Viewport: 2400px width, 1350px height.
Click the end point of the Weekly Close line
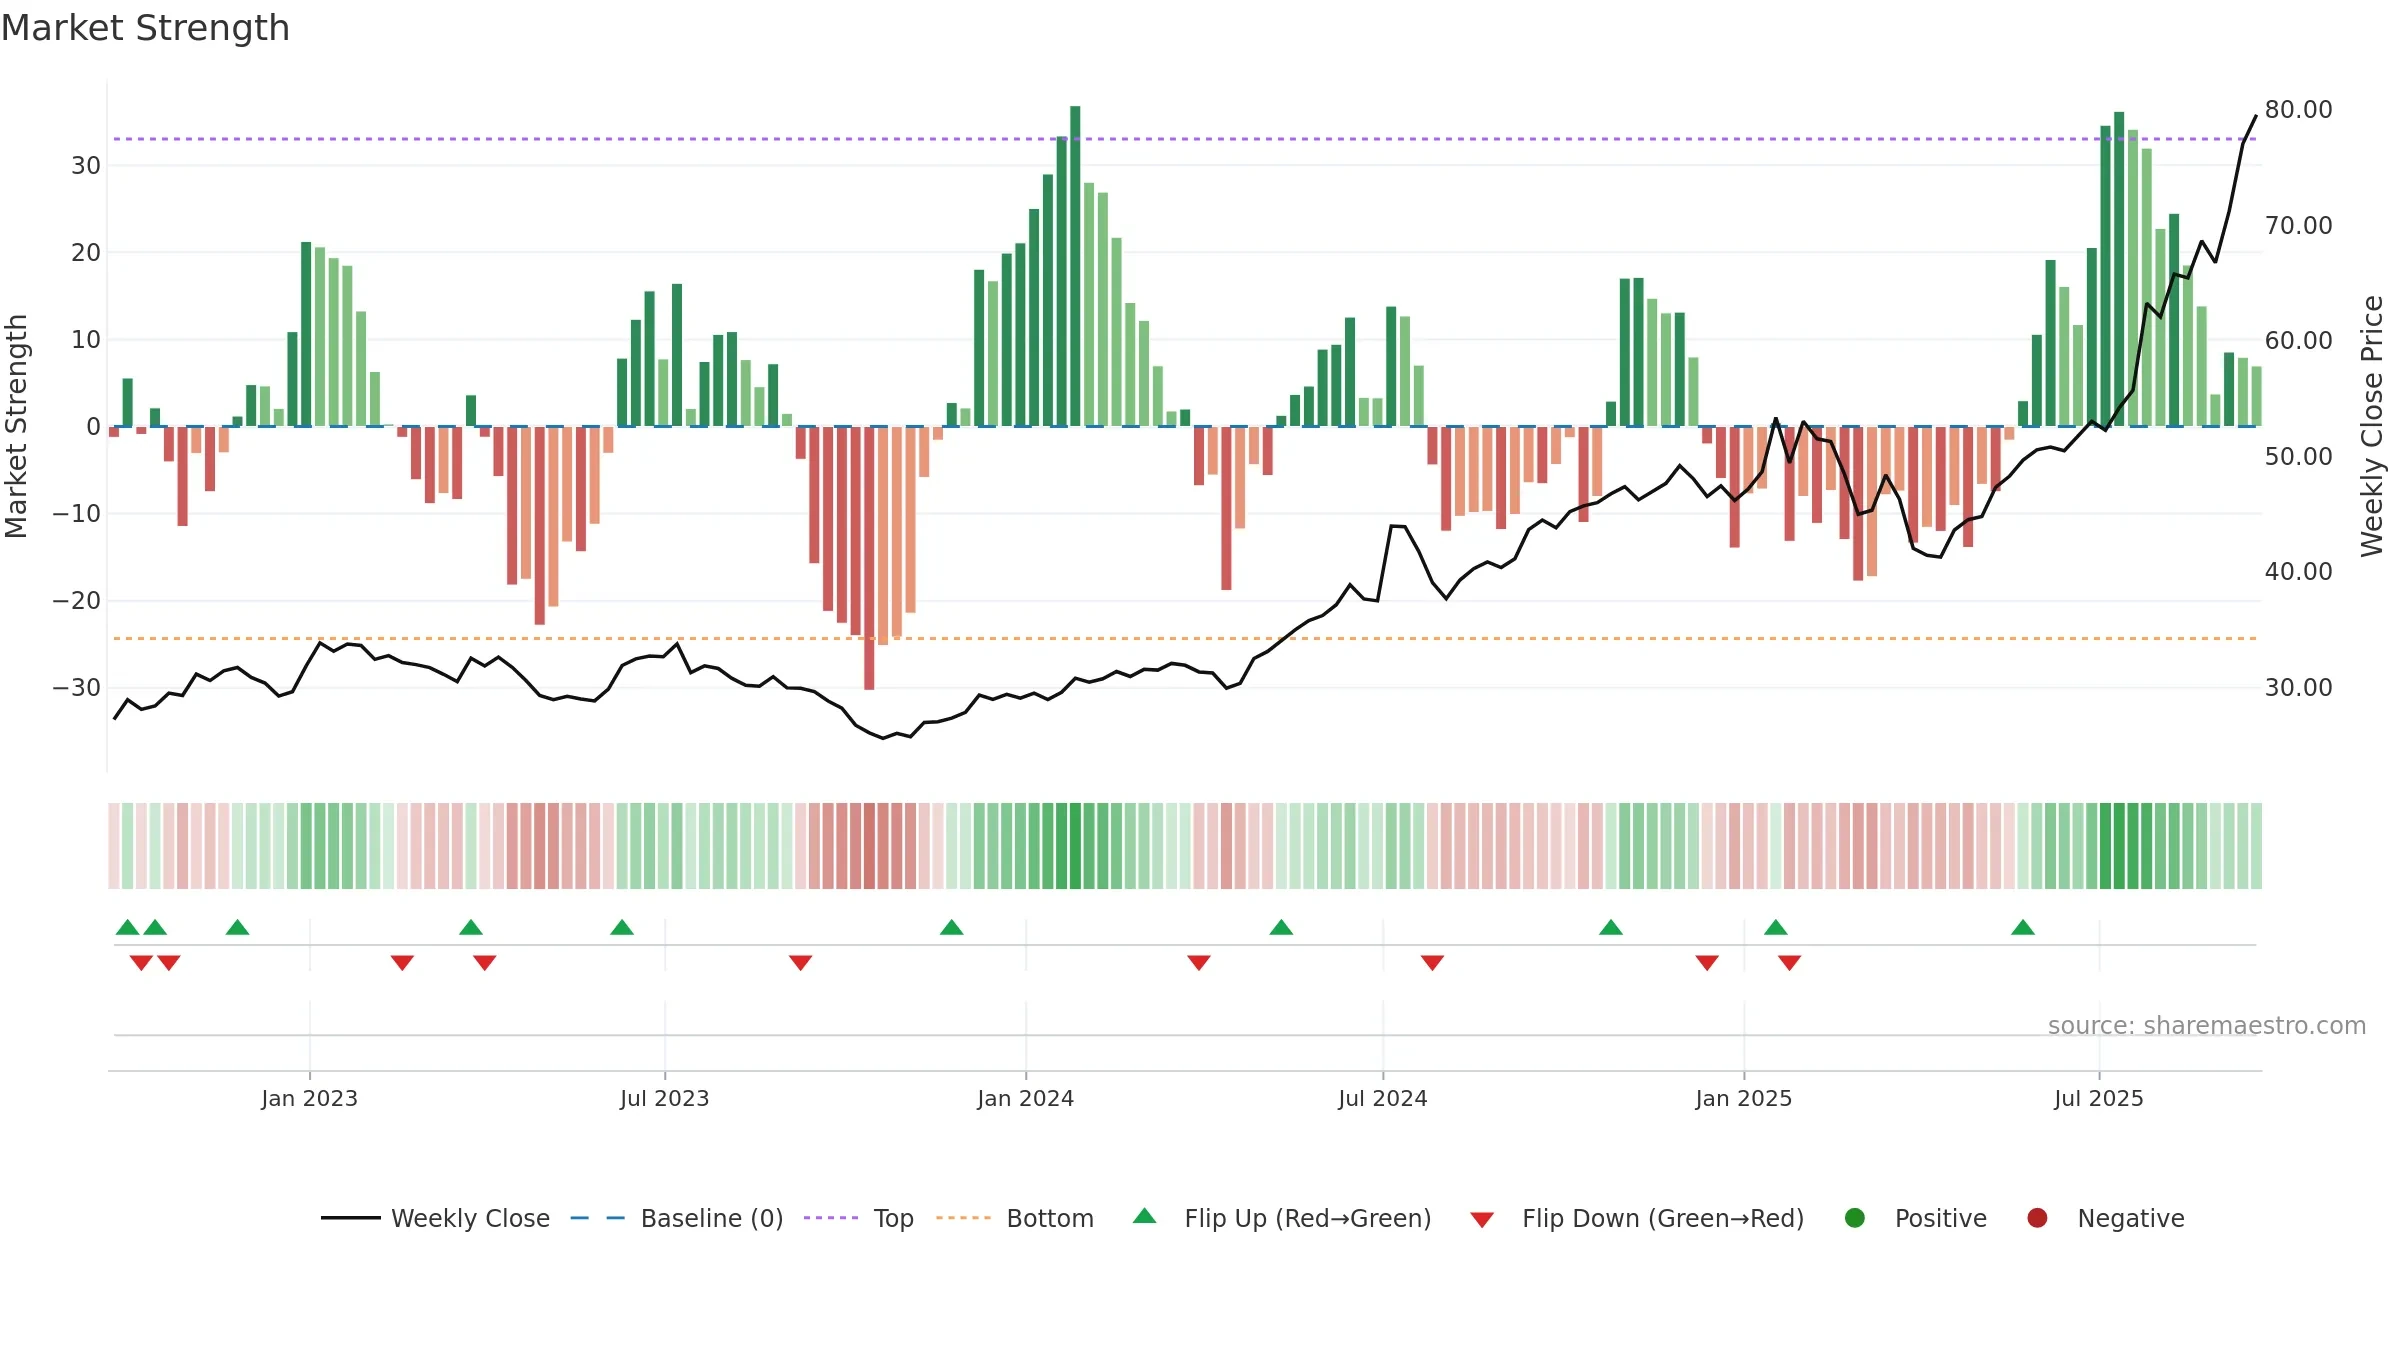[x=2256, y=116]
